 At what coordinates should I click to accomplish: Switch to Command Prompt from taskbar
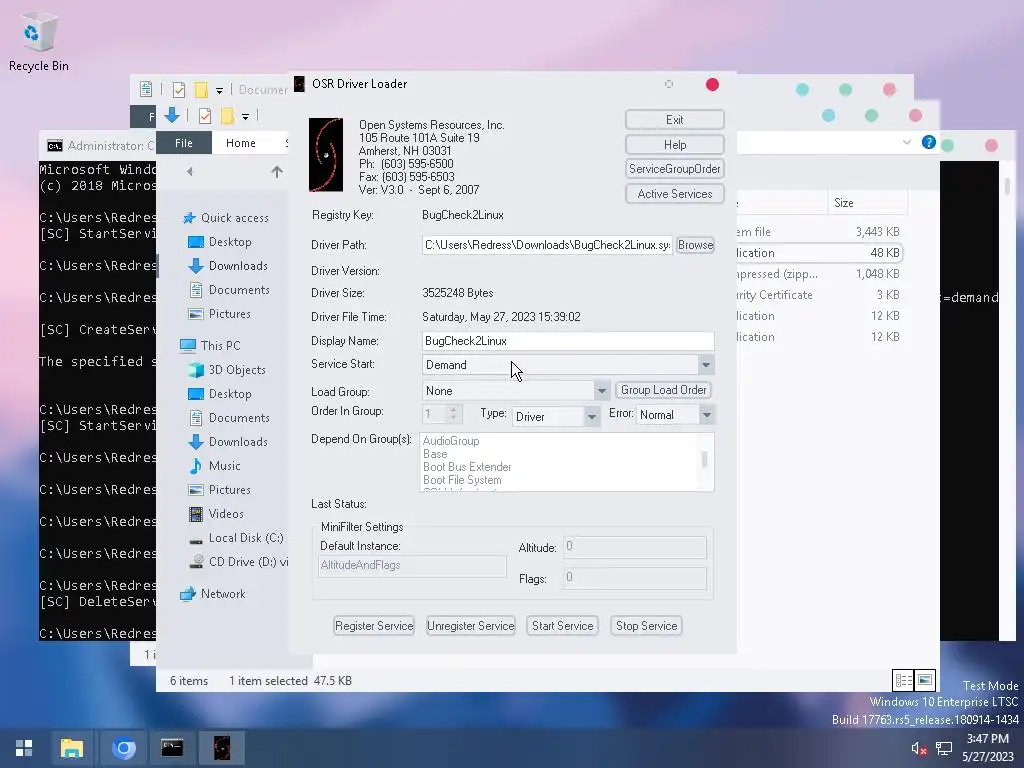pos(172,748)
